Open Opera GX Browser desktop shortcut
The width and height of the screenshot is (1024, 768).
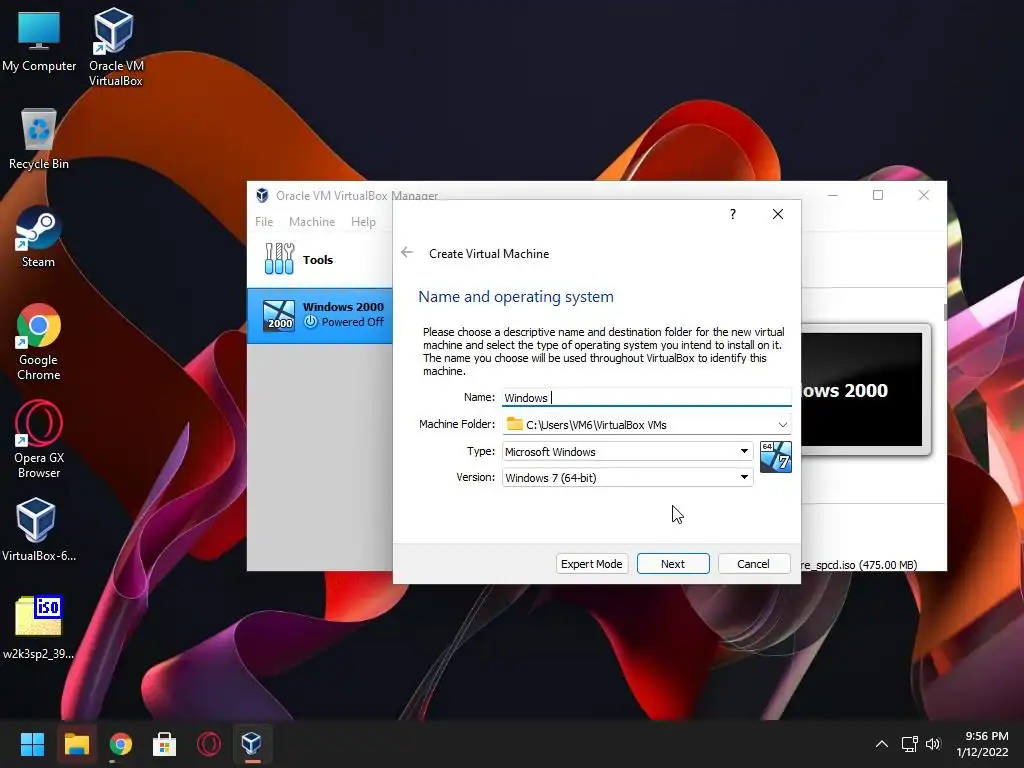tap(39, 440)
